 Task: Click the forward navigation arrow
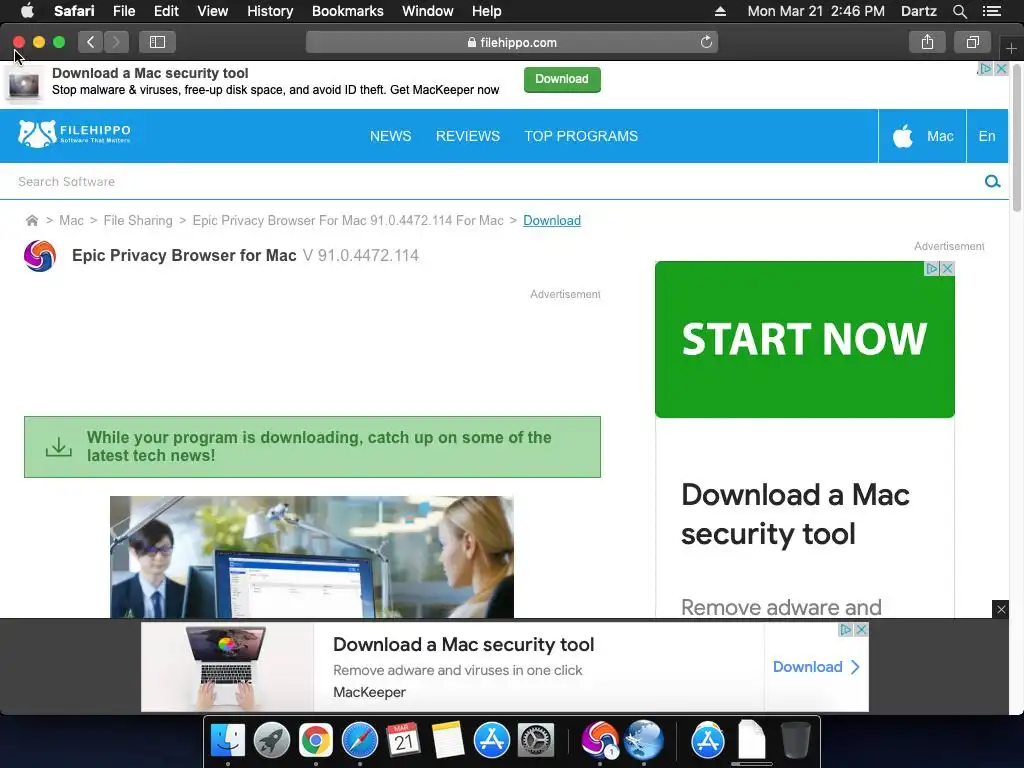(116, 42)
